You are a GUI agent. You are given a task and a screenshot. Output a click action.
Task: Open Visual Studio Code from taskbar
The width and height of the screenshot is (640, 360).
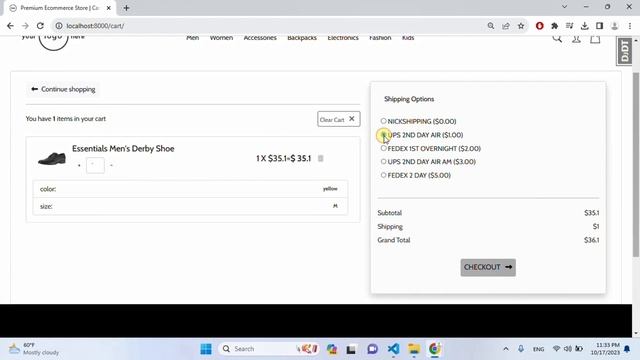[393, 349]
